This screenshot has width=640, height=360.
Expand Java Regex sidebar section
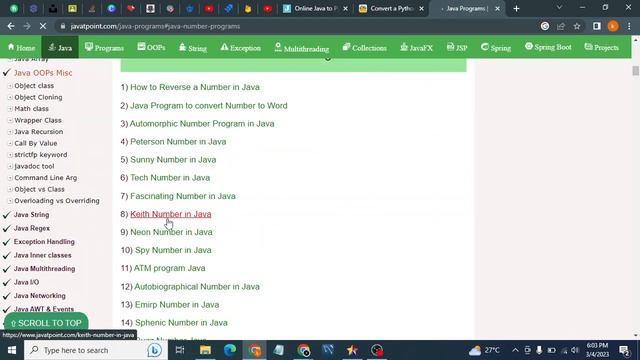[32, 228]
